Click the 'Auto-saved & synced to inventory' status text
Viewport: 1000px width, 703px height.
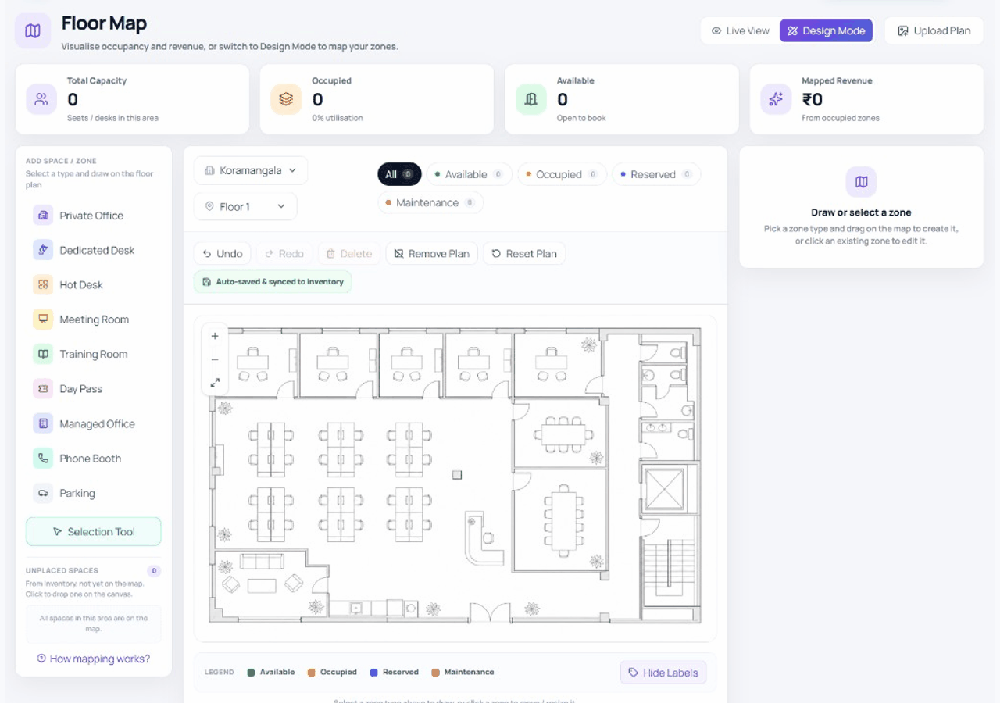coord(279,282)
